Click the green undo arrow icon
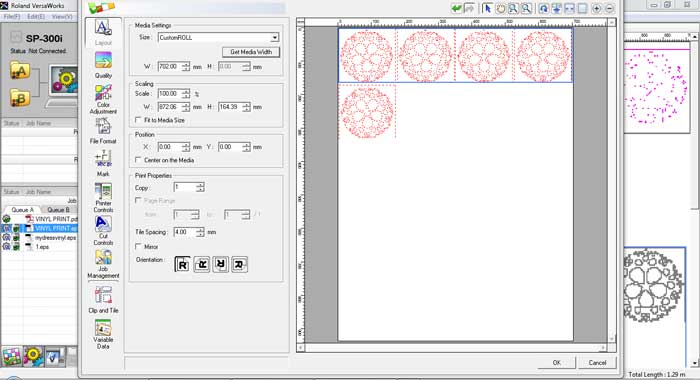Screen dimensions: 700x380 [456, 8]
